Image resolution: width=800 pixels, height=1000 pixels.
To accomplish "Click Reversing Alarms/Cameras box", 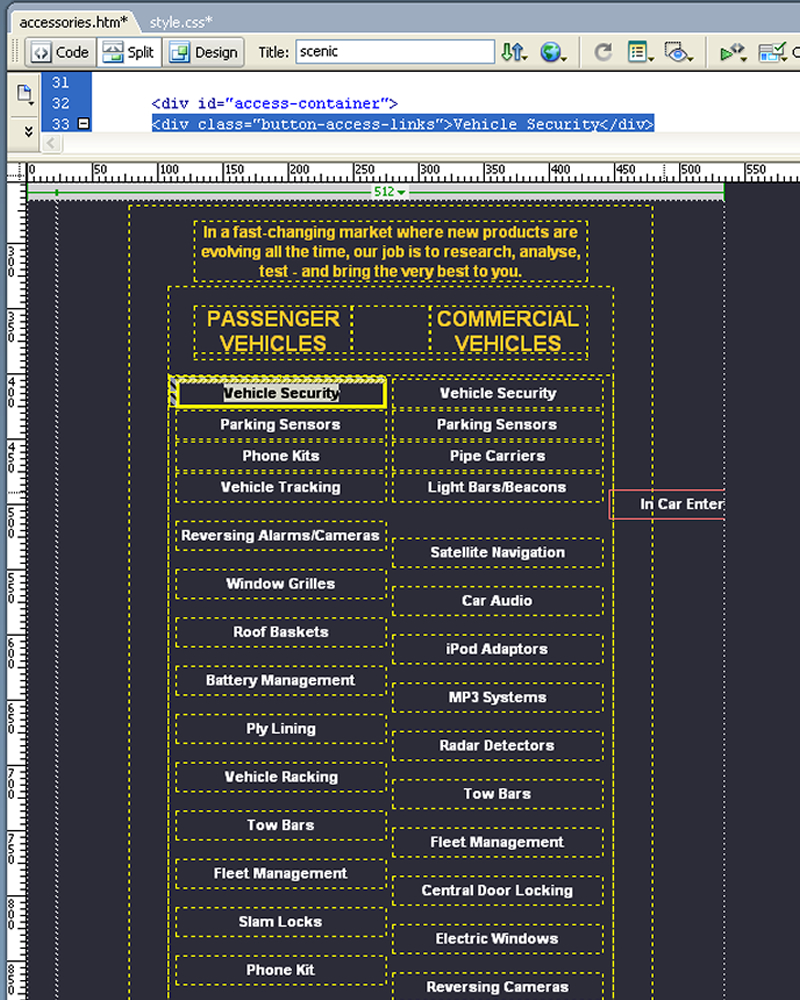I will (281, 535).
